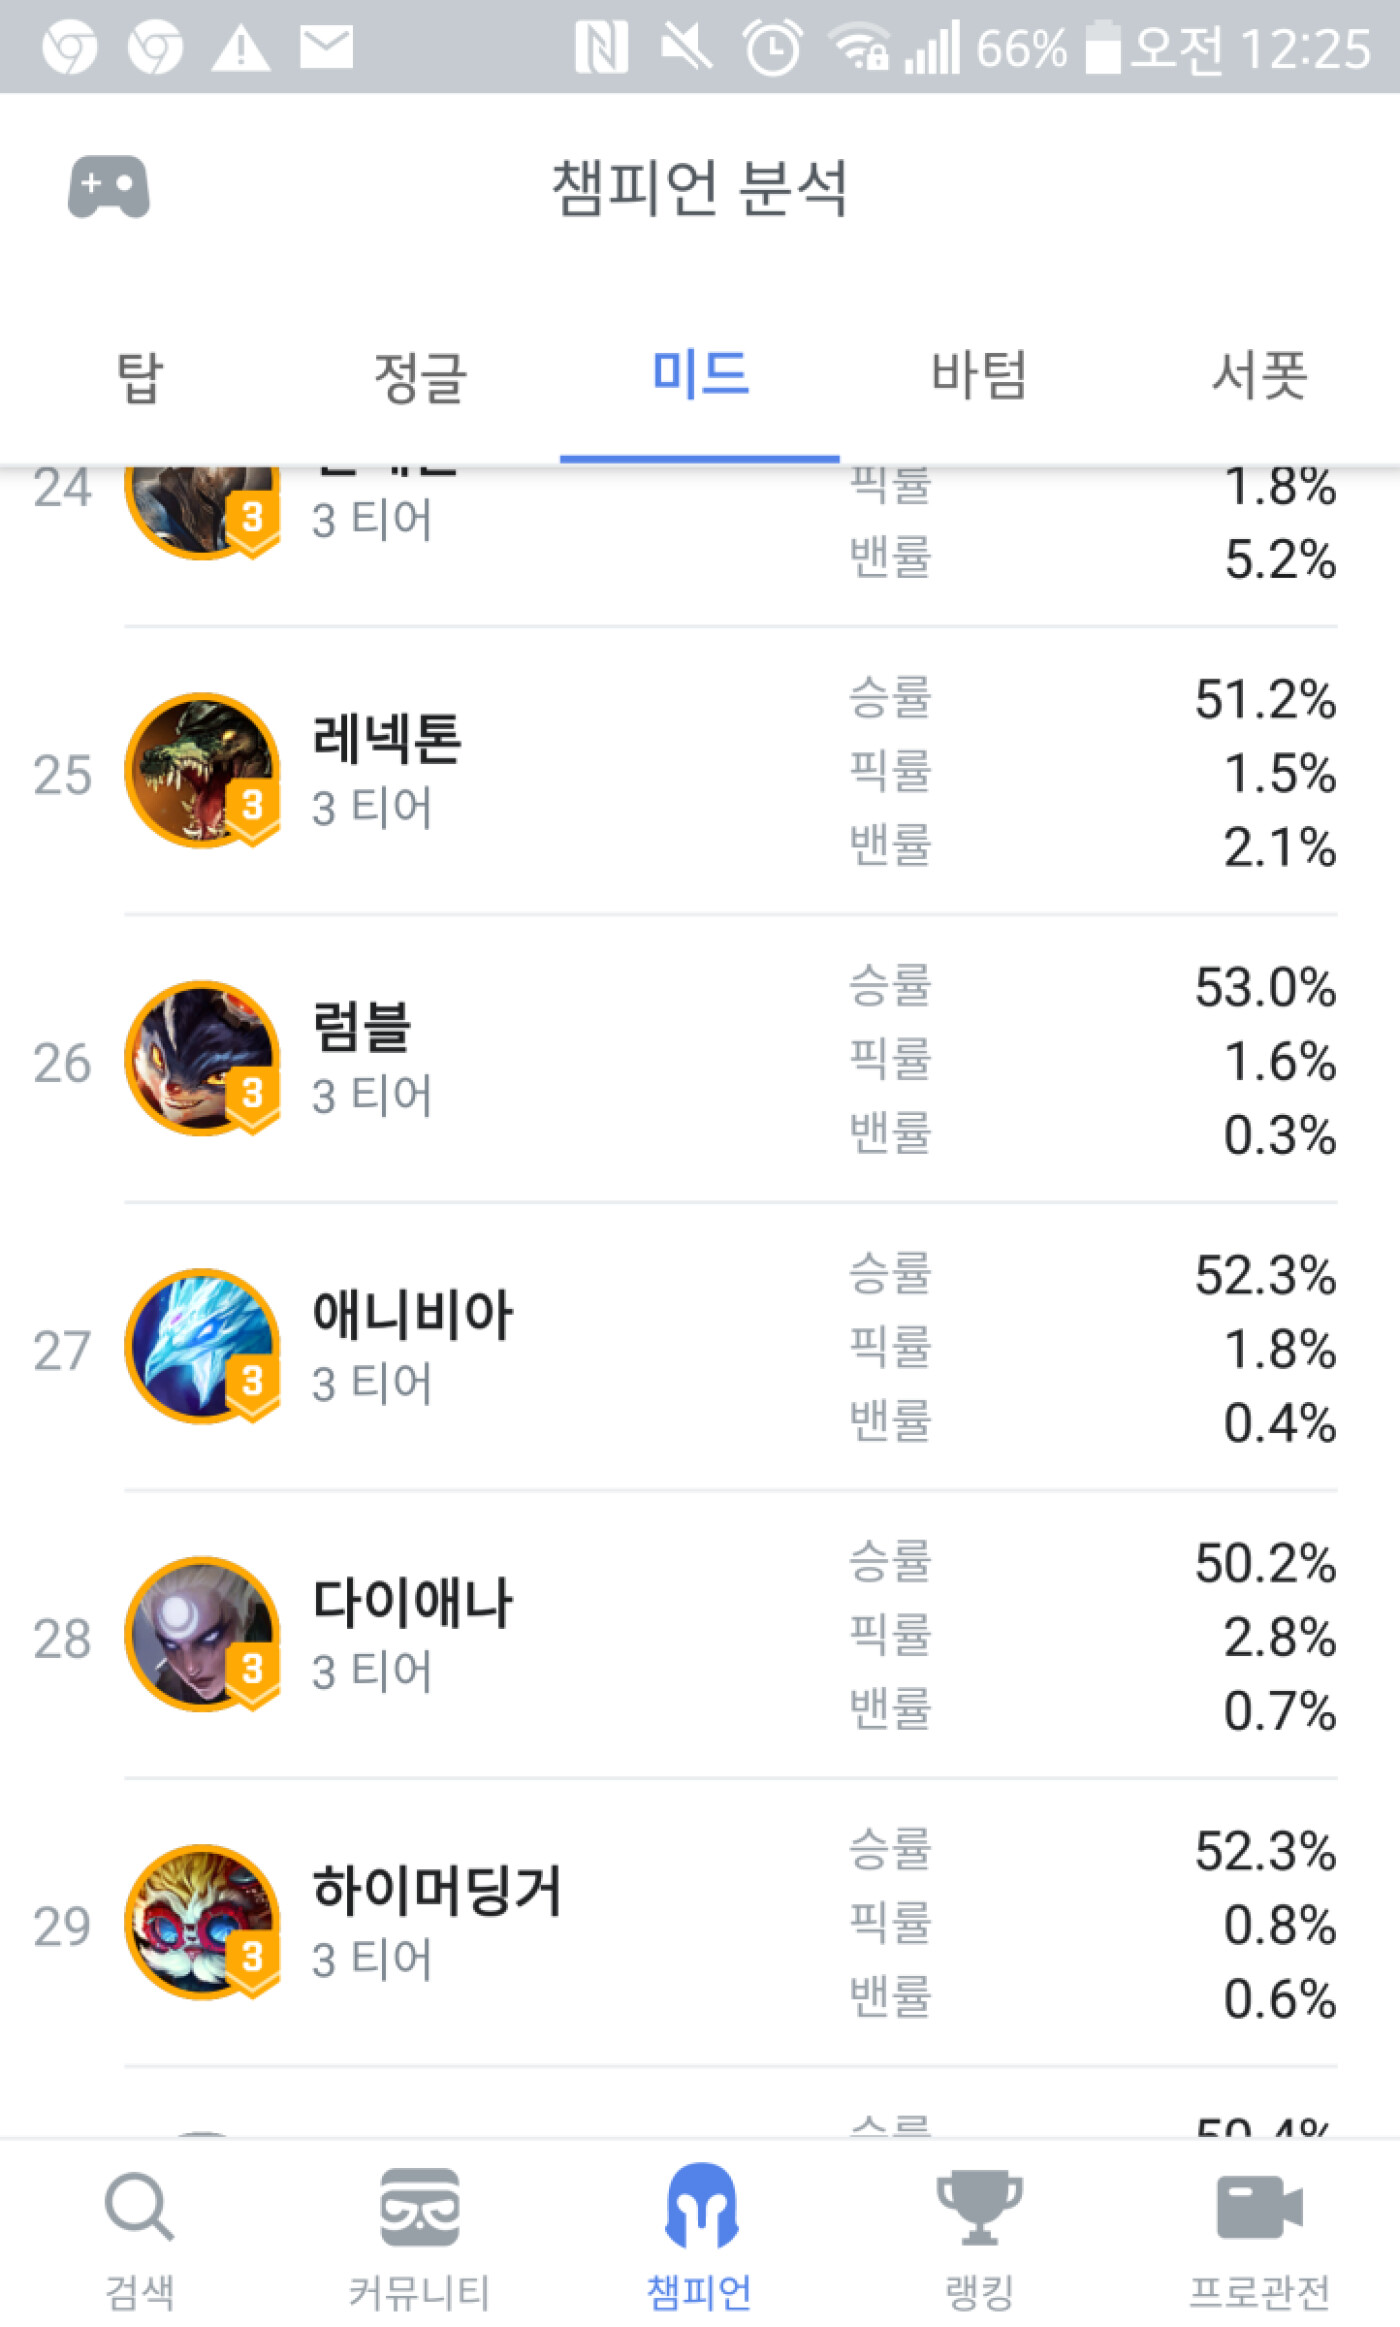
Task: Switch to the 서폿 lane tab
Action: [1259, 376]
